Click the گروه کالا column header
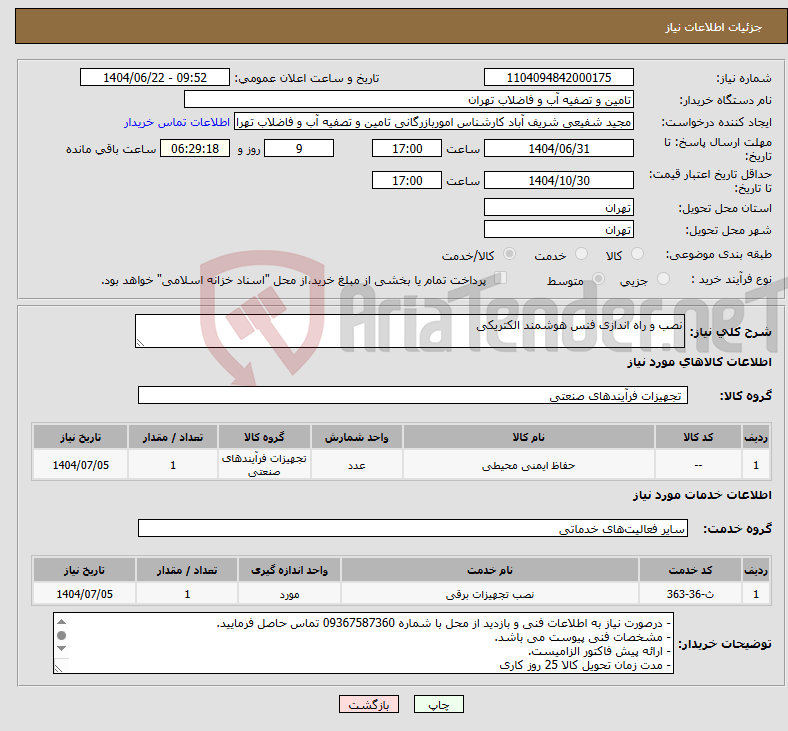The image size is (788, 731). [x=264, y=437]
